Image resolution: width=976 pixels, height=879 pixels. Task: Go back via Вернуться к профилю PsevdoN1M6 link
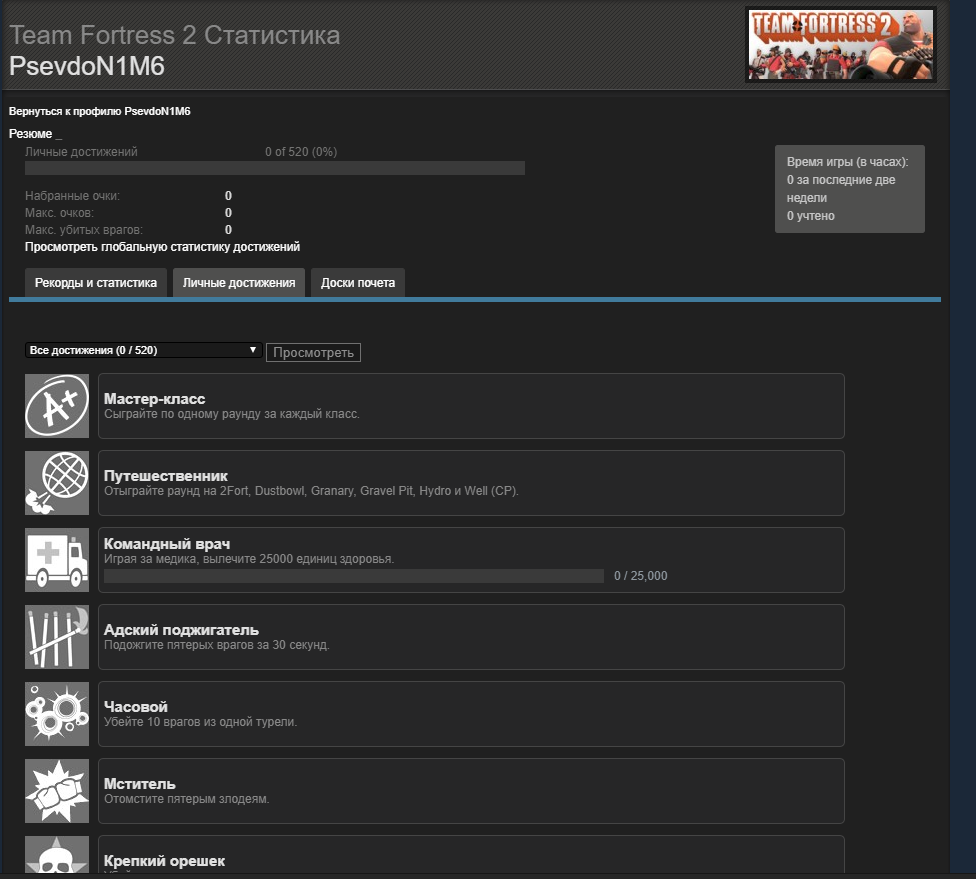coord(100,111)
